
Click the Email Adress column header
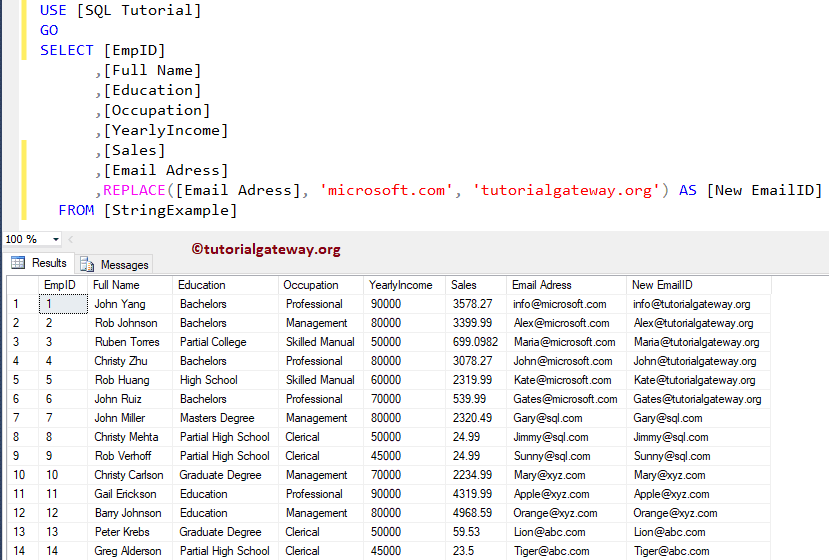(567, 285)
